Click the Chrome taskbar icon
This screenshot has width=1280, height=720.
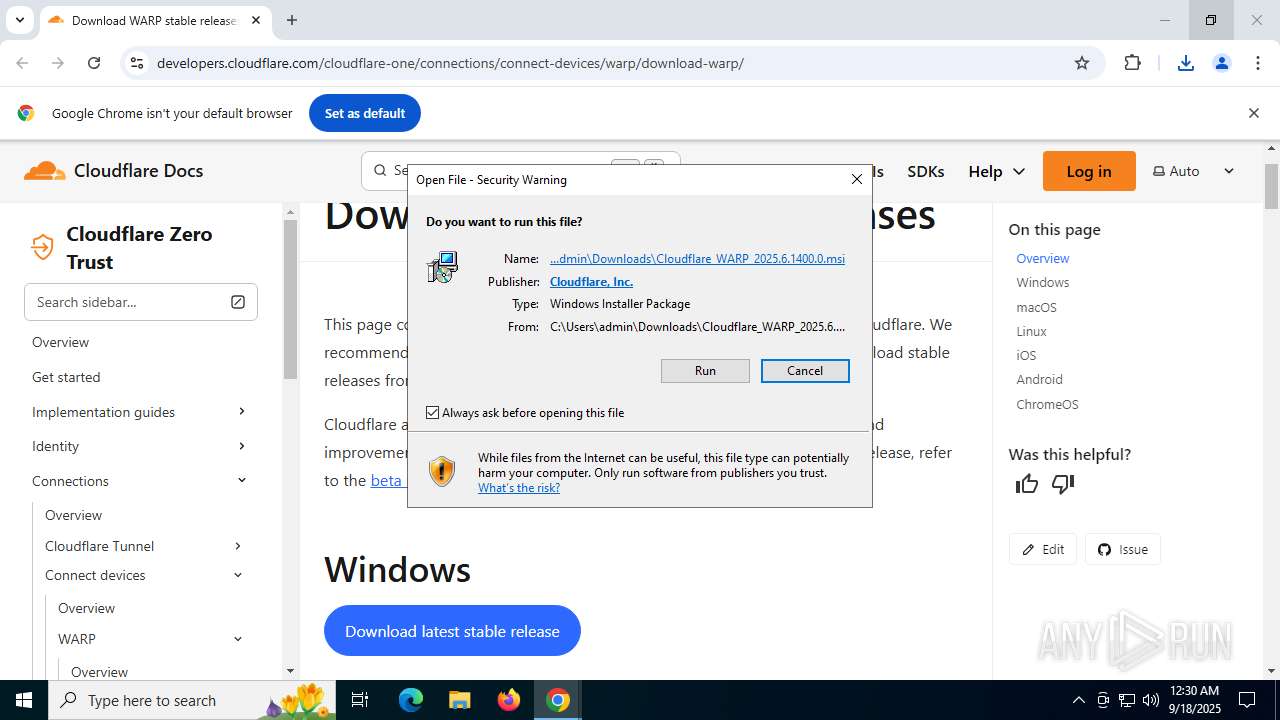tap(558, 700)
